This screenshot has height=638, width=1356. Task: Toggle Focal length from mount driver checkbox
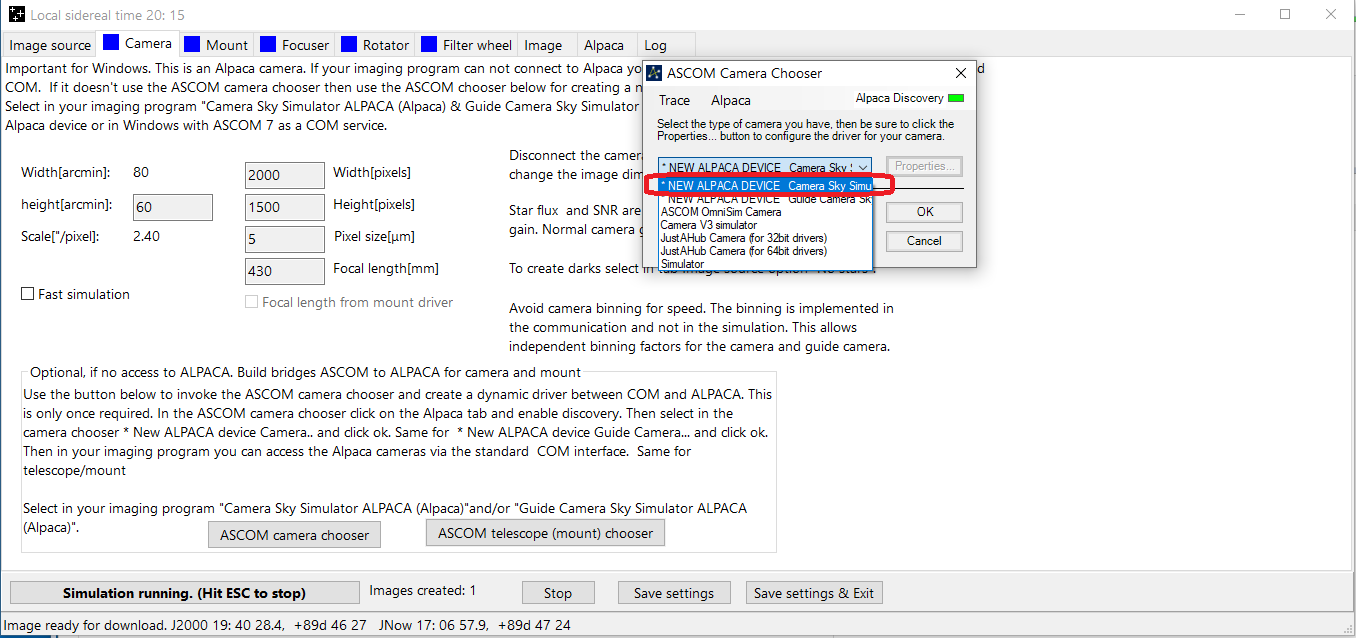252,302
